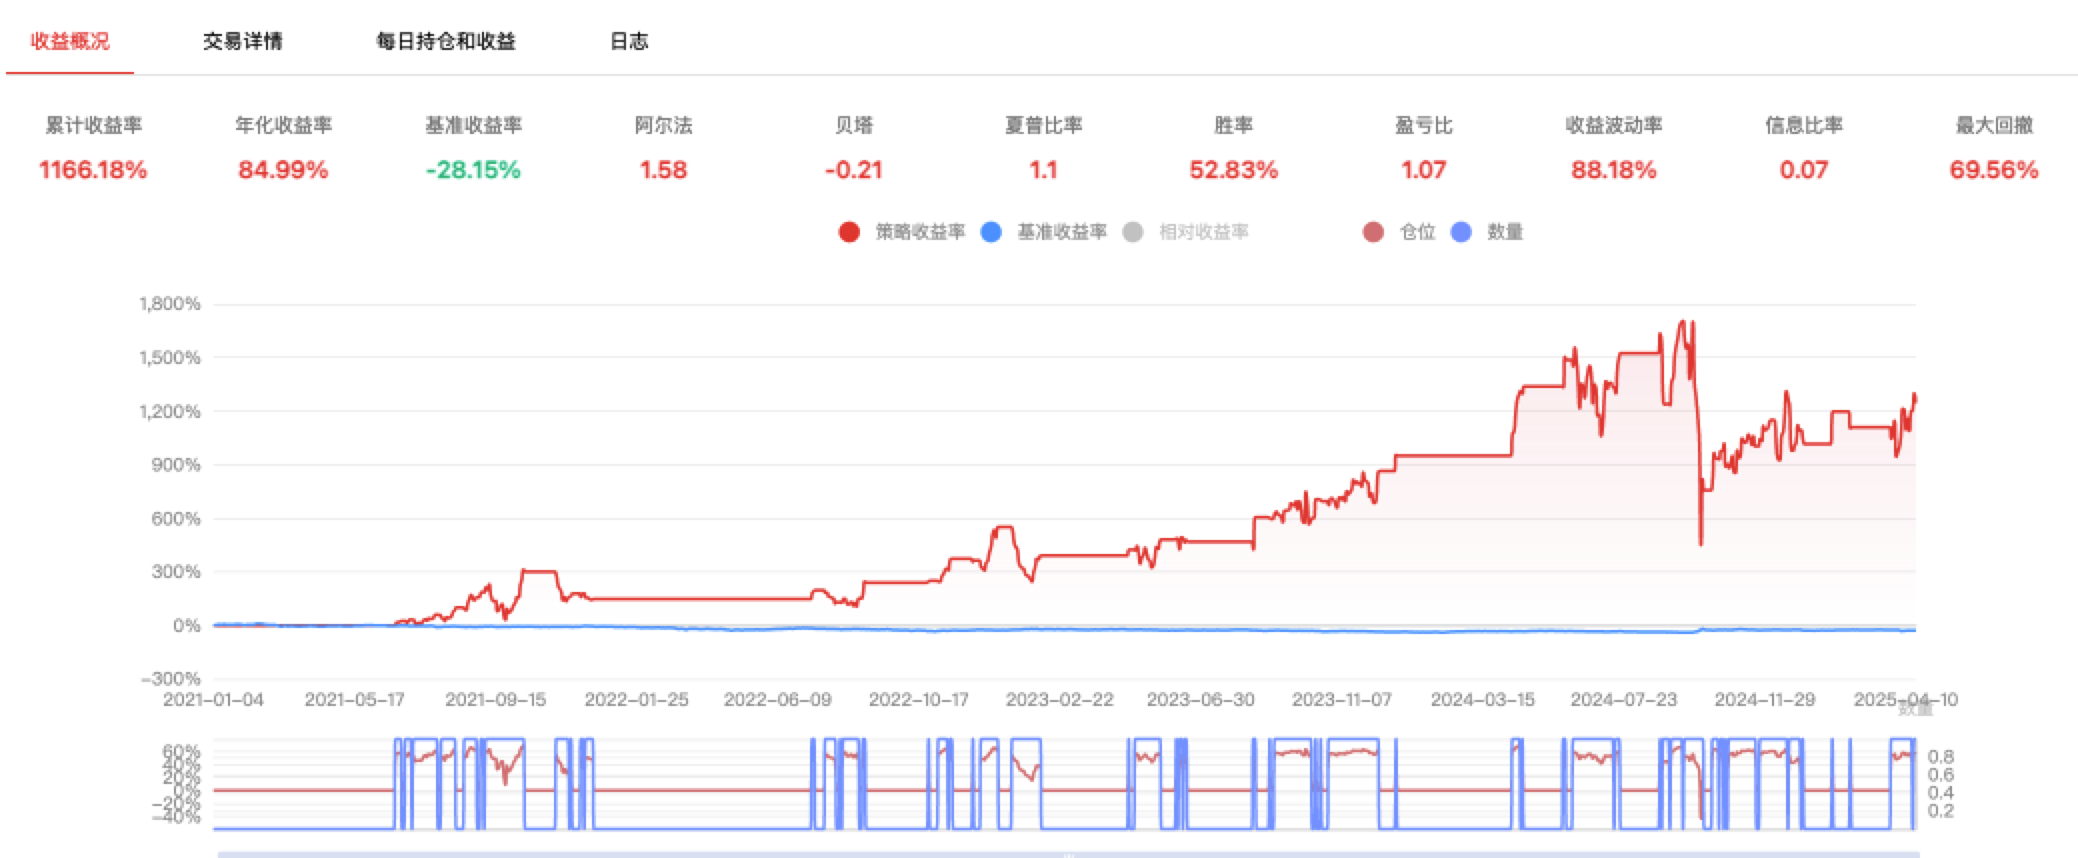This screenshot has width=2078, height=858.
Task: Click the 信息比率 metric label
Action: tap(1803, 125)
